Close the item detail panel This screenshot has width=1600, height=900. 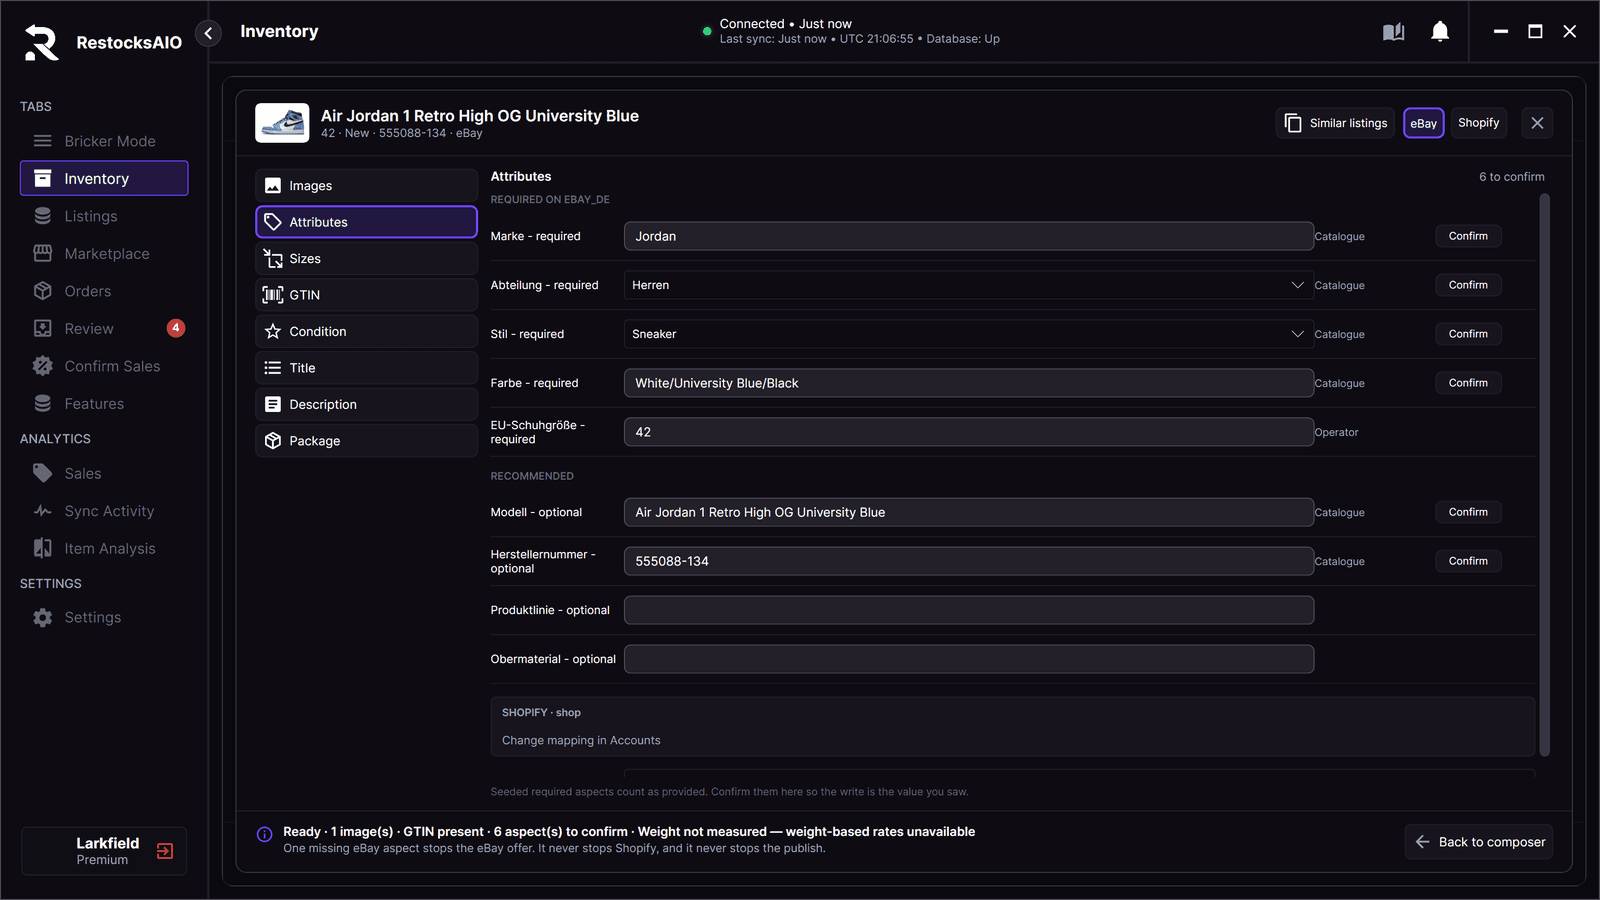[x=1537, y=123]
